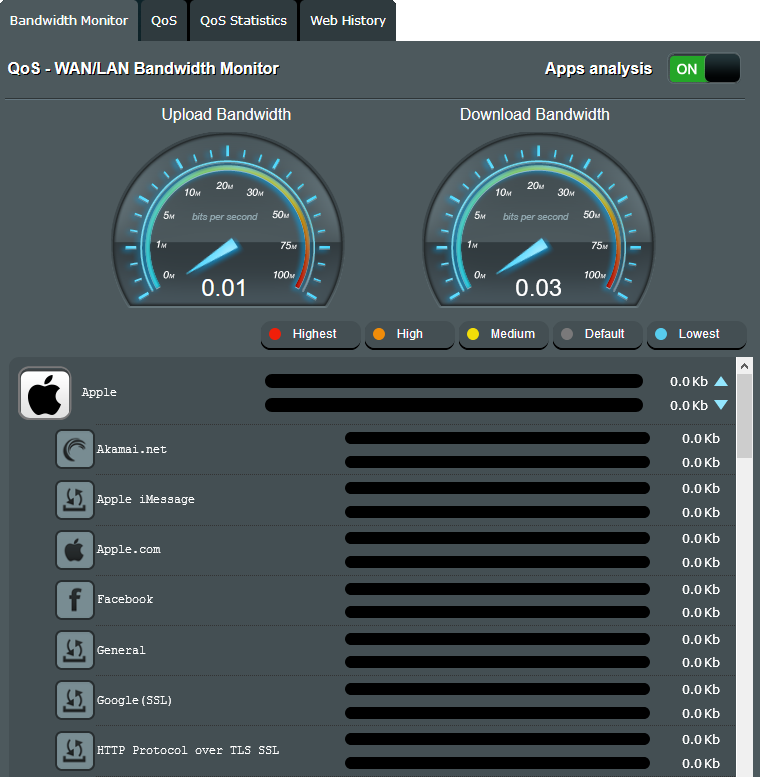Click the Apple download traffic bar
Screen dimensions: 760x777
pyautogui.click(x=454, y=405)
